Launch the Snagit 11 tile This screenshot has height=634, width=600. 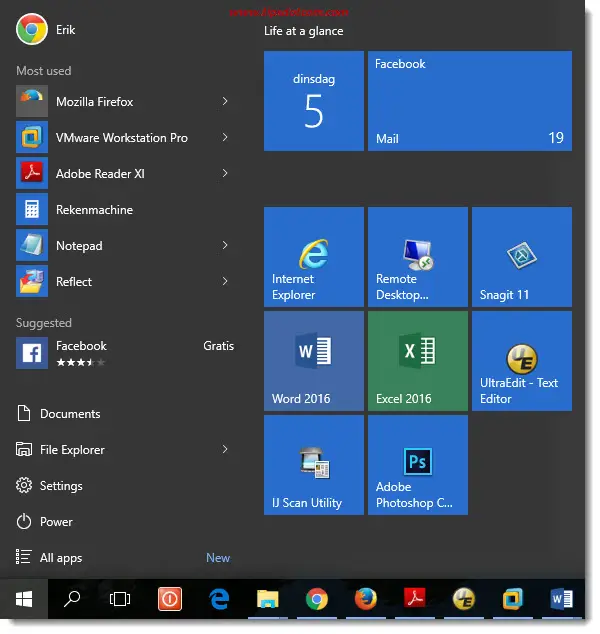(522, 257)
